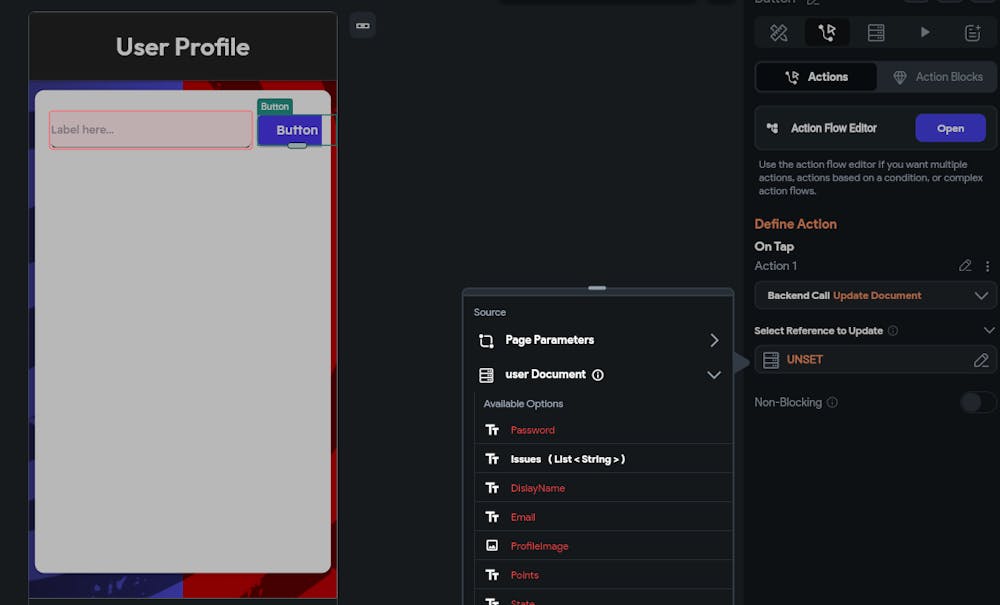The image size is (1000, 605).
Task: Click the user Document database icon
Action: point(486,375)
